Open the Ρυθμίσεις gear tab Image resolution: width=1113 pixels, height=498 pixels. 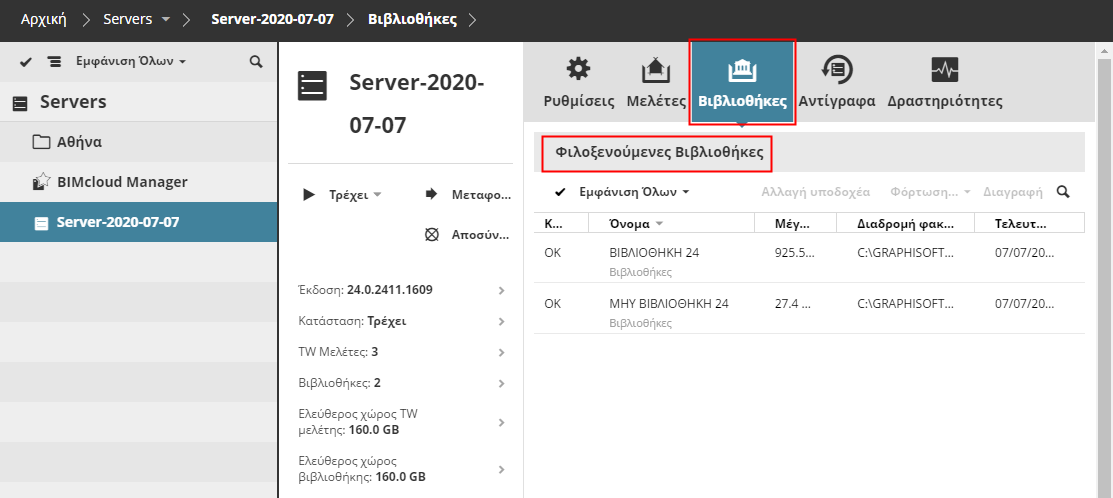point(579,83)
